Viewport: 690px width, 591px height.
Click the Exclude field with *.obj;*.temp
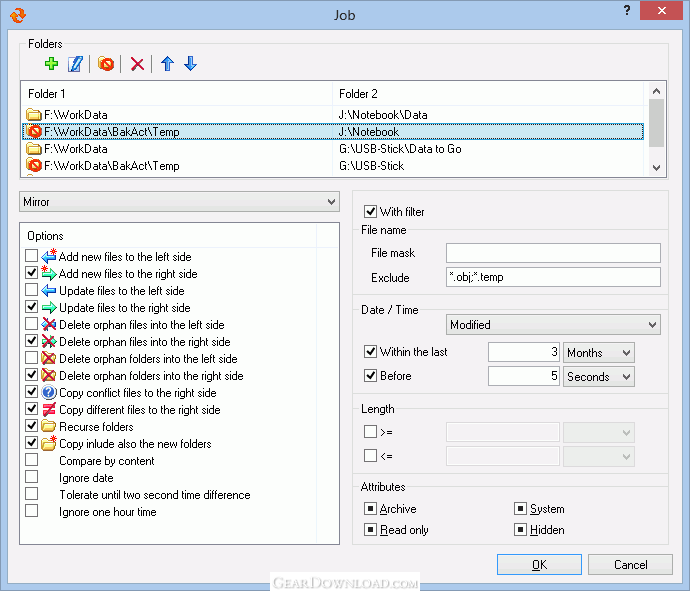pyautogui.click(x=553, y=277)
